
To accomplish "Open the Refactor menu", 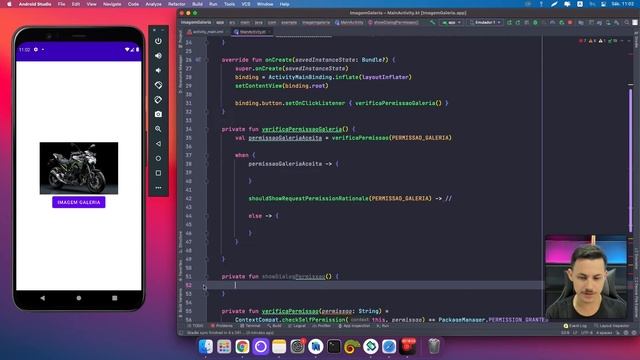I will (177, 4).
